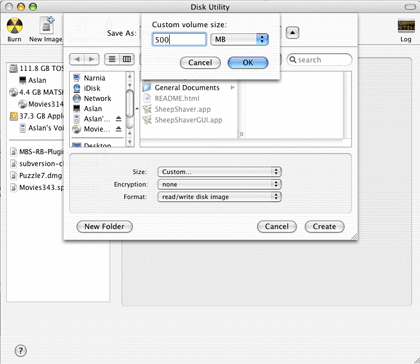Open Aslan drive in the save sidebar
Image resolution: width=420 pixels, height=364 pixels.
88,109
